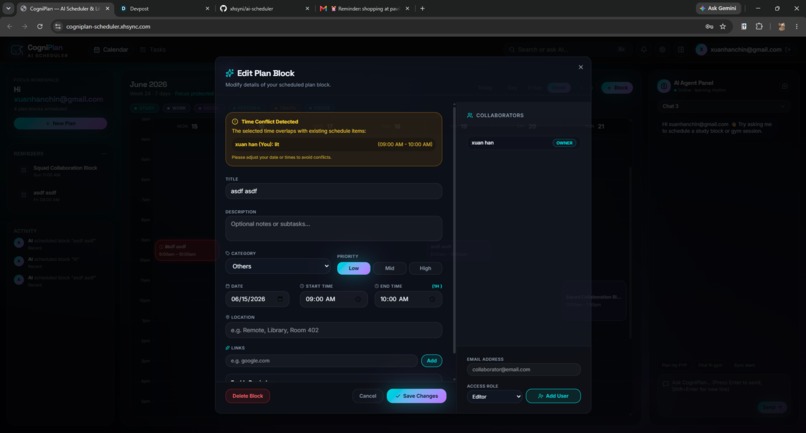Click the Start Time field 09:00 AM

point(334,299)
